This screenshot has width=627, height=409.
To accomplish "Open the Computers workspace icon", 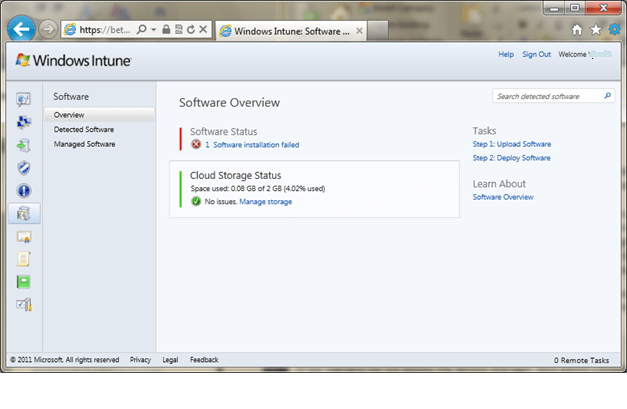I will [x=24, y=122].
